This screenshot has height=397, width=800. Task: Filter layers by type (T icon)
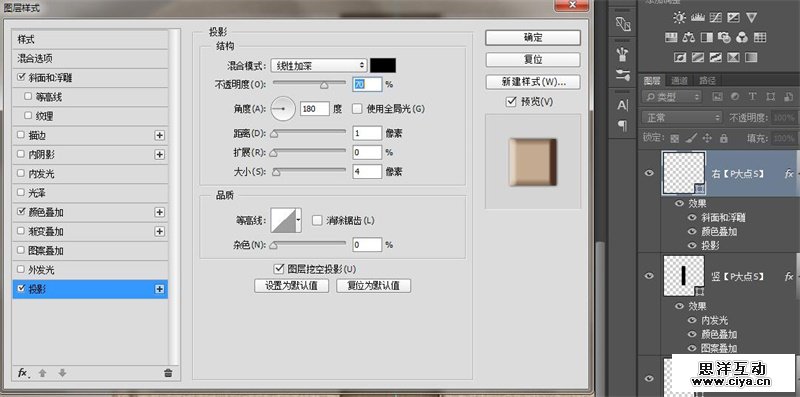click(x=752, y=96)
